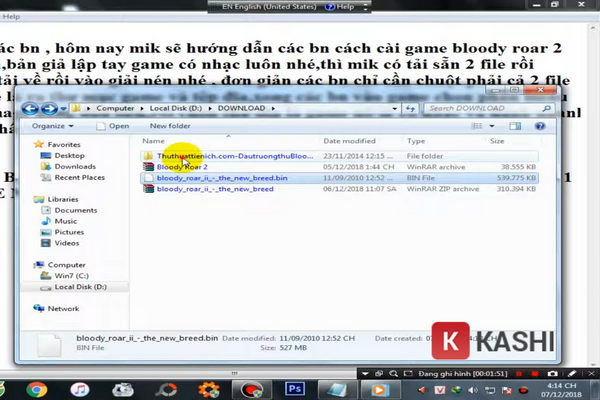Screen dimensions: 600x400
Task: Select Local Disk (D:) in the breadcrumb
Action: (x=176, y=108)
